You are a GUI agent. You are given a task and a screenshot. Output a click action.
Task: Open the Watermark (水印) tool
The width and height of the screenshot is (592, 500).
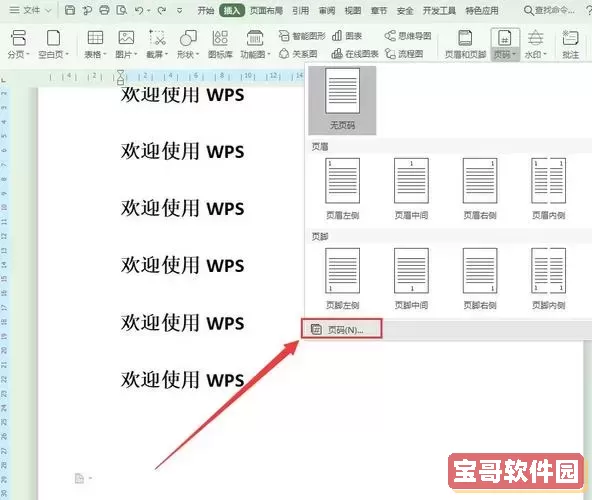[535, 45]
